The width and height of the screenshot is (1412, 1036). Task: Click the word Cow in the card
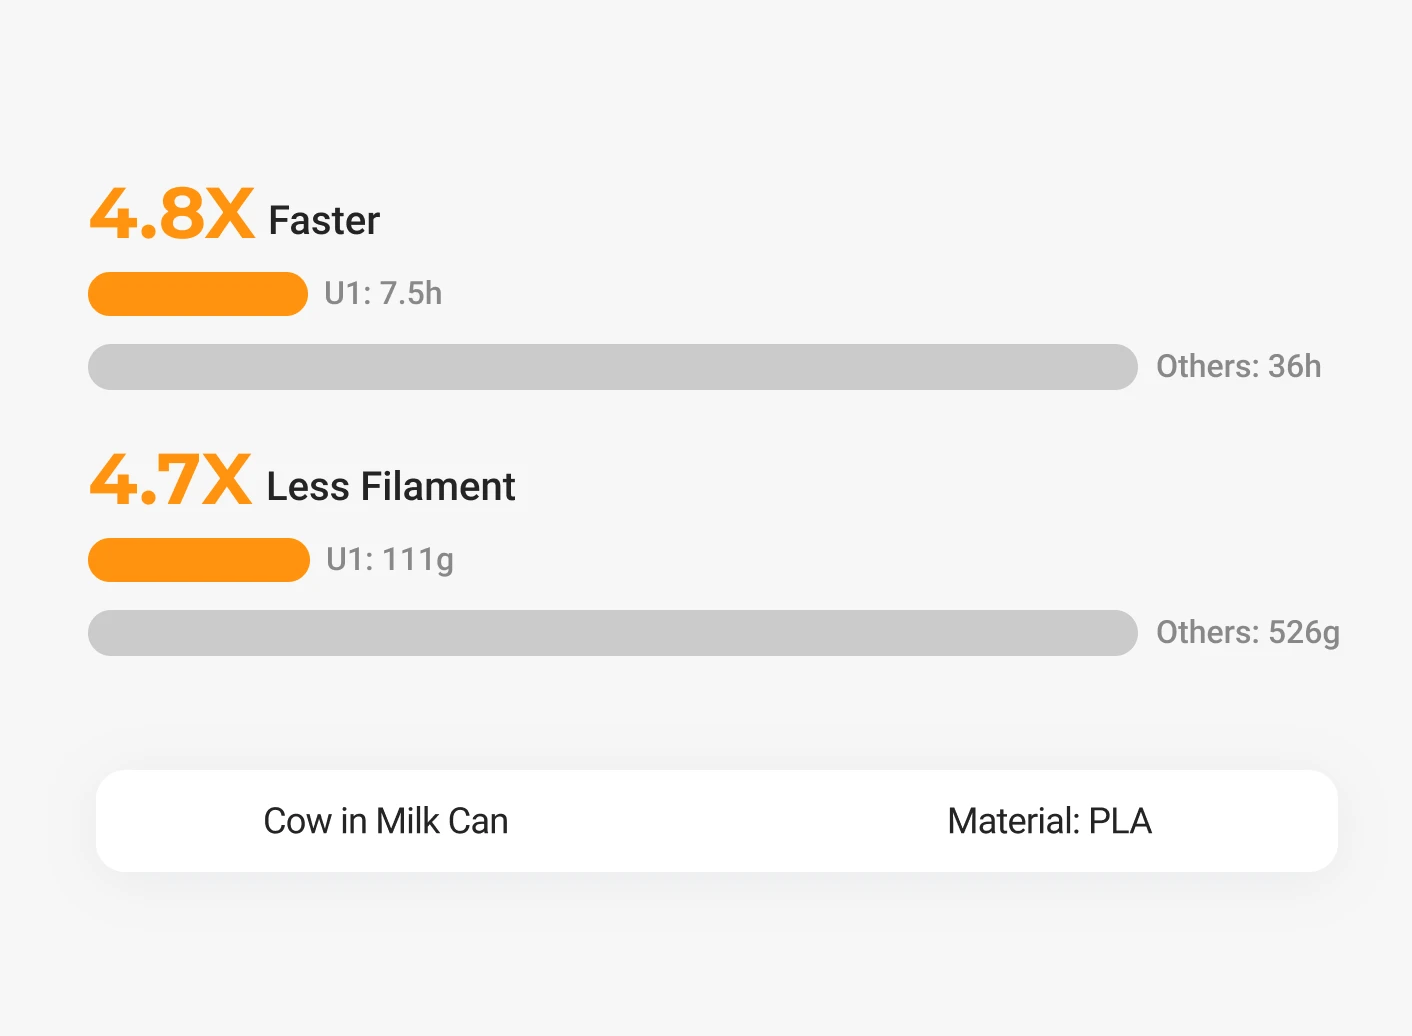point(297,821)
